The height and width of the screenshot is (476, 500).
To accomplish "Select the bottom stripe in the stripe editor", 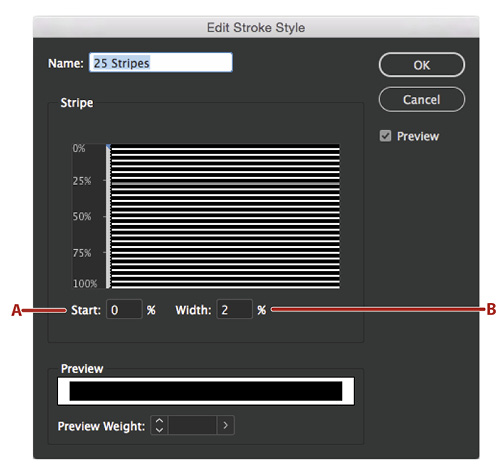I will tap(226, 286).
